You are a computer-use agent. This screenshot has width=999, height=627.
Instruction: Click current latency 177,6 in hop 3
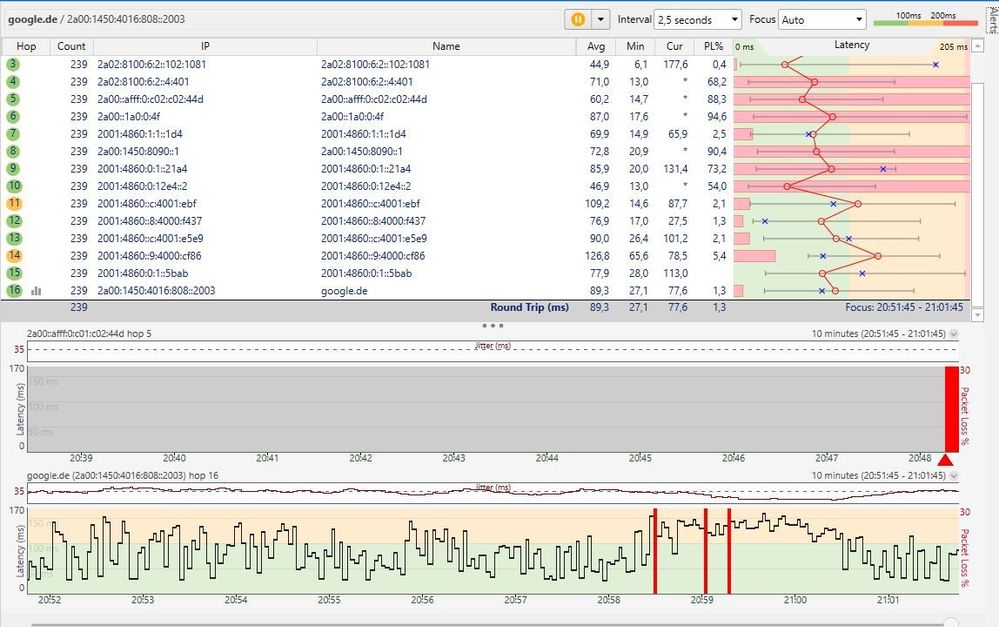675,64
